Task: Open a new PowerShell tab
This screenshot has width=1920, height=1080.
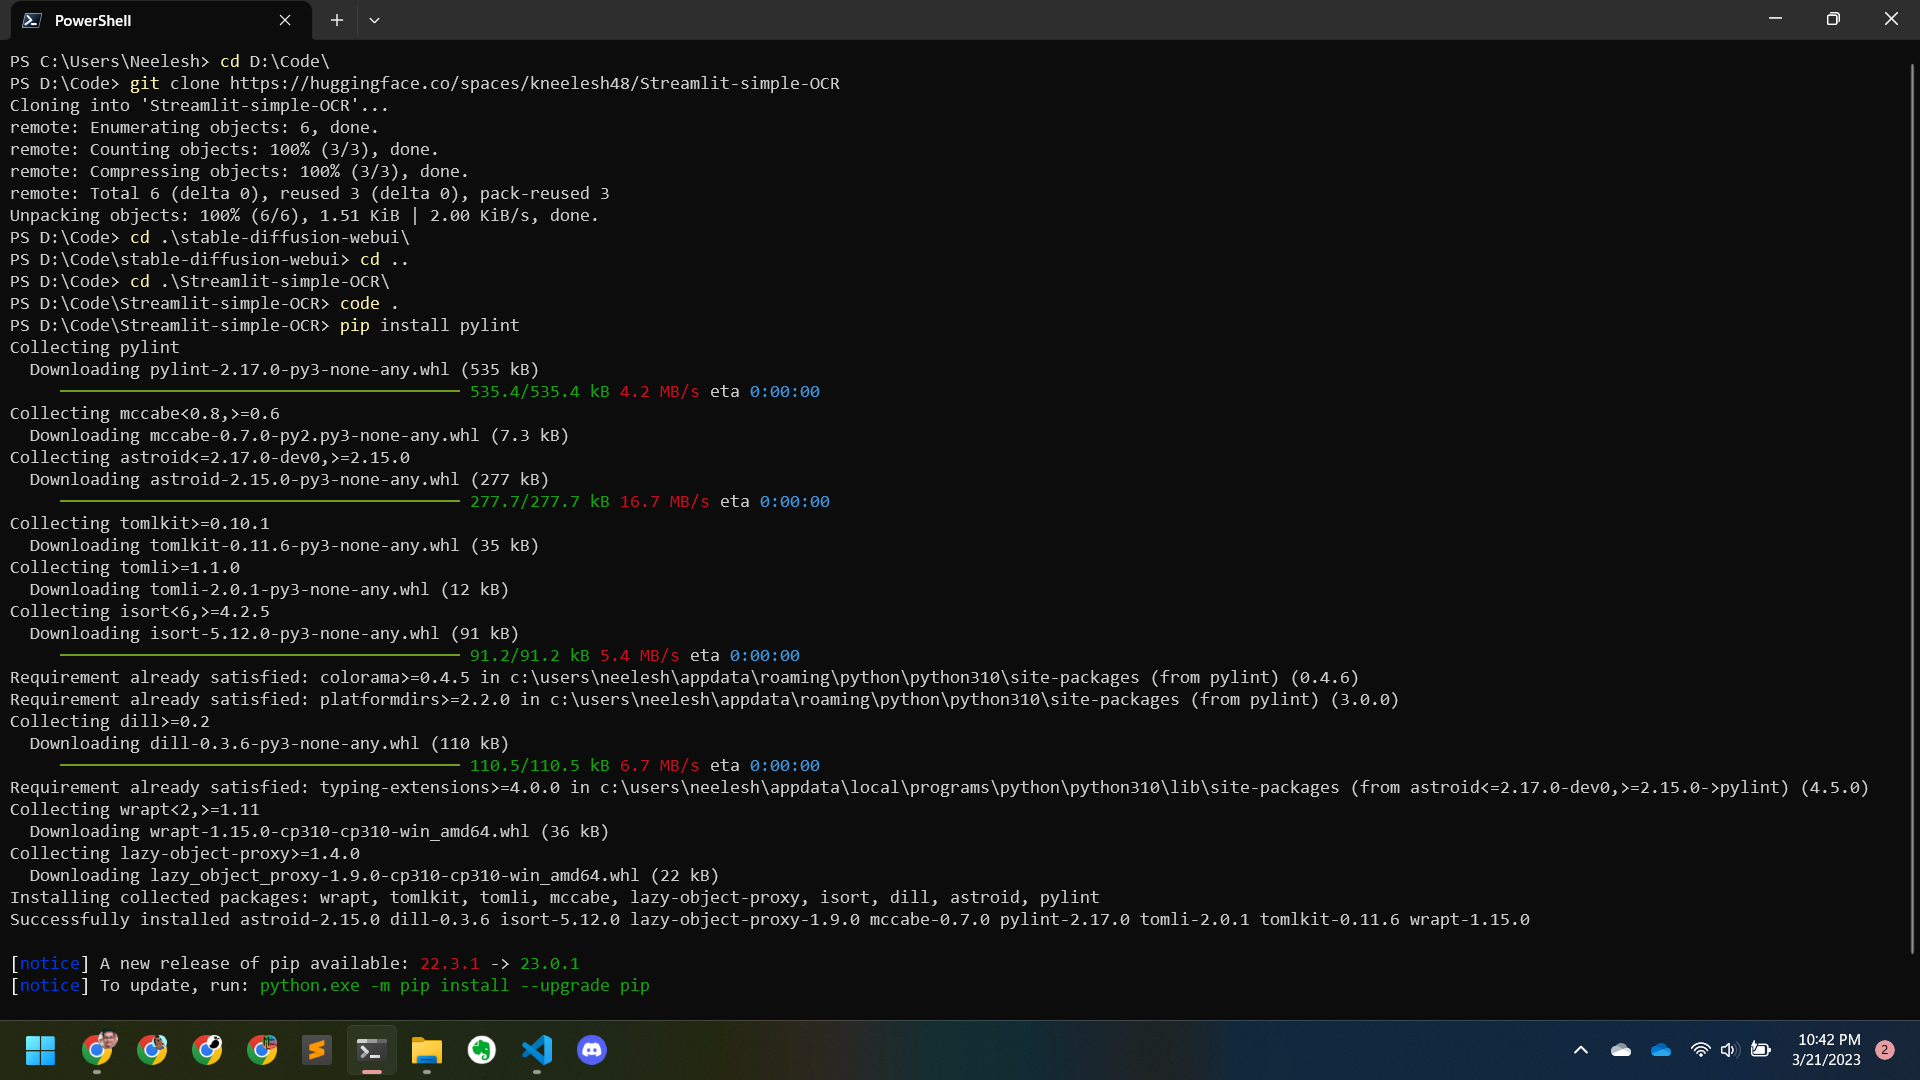Action: coord(337,20)
